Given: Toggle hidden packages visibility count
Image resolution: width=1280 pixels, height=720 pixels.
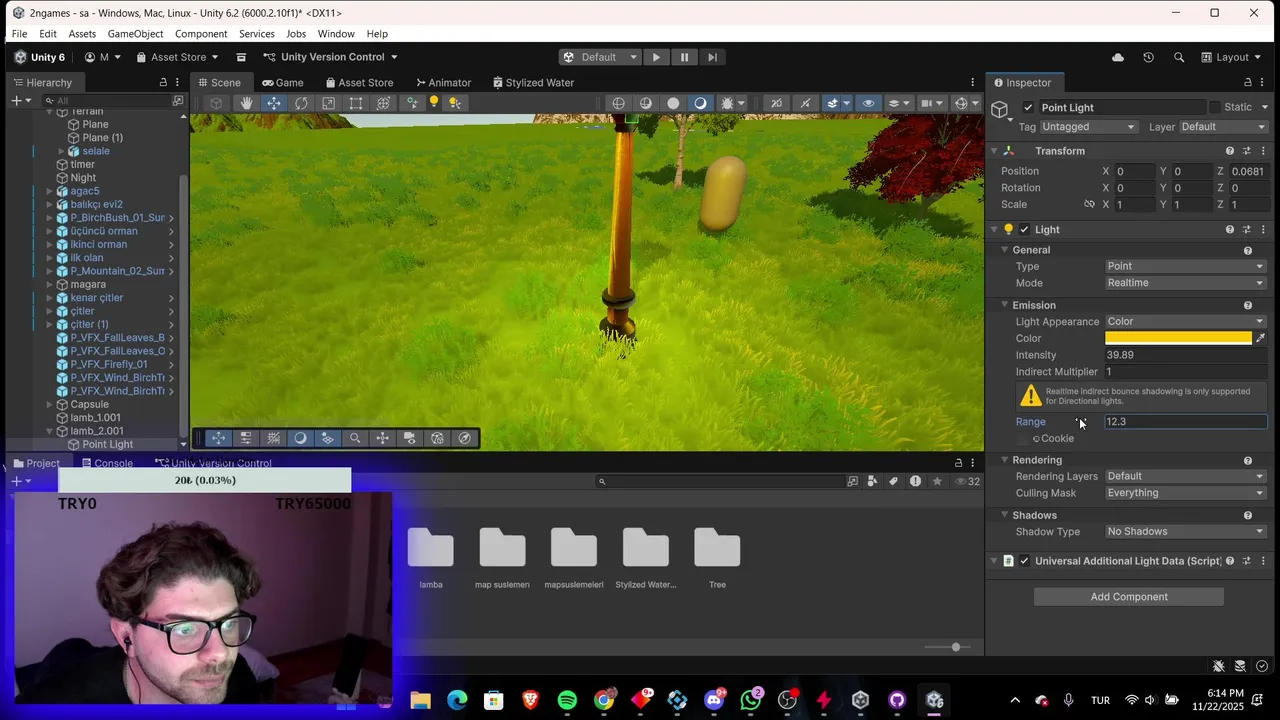Looking at the screenshot, I should (967, 481).
